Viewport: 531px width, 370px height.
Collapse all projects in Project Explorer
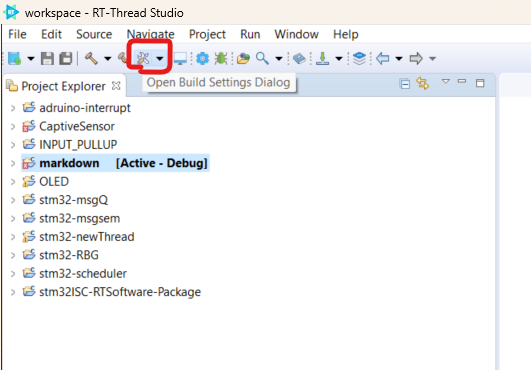(405, 83)
